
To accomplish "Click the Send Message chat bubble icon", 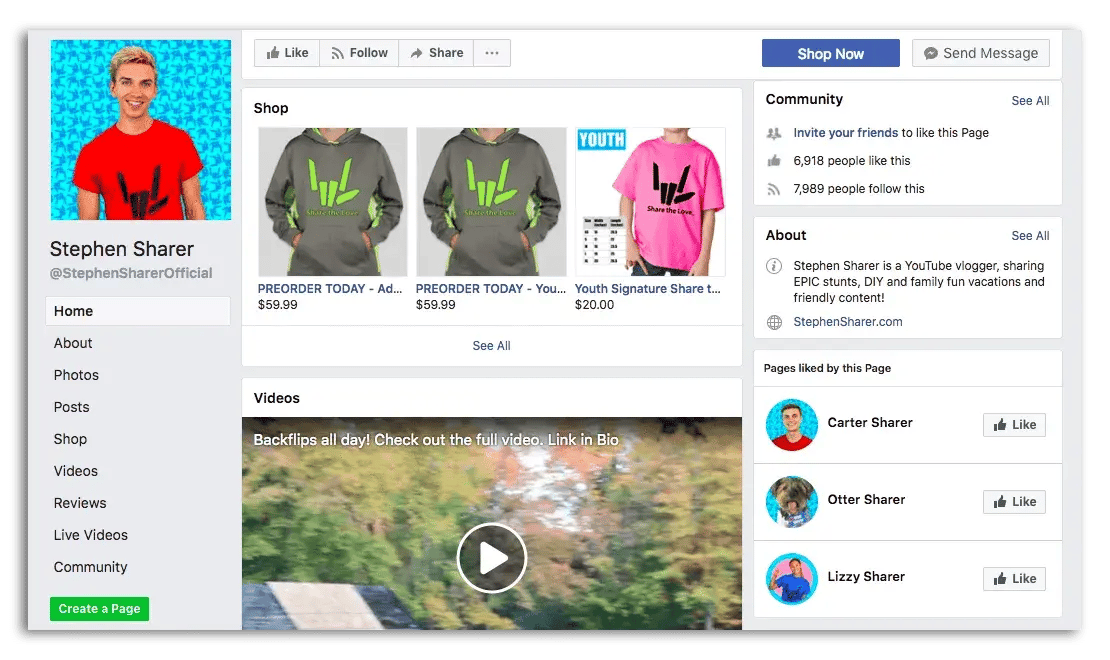I will tap(930, 53).
